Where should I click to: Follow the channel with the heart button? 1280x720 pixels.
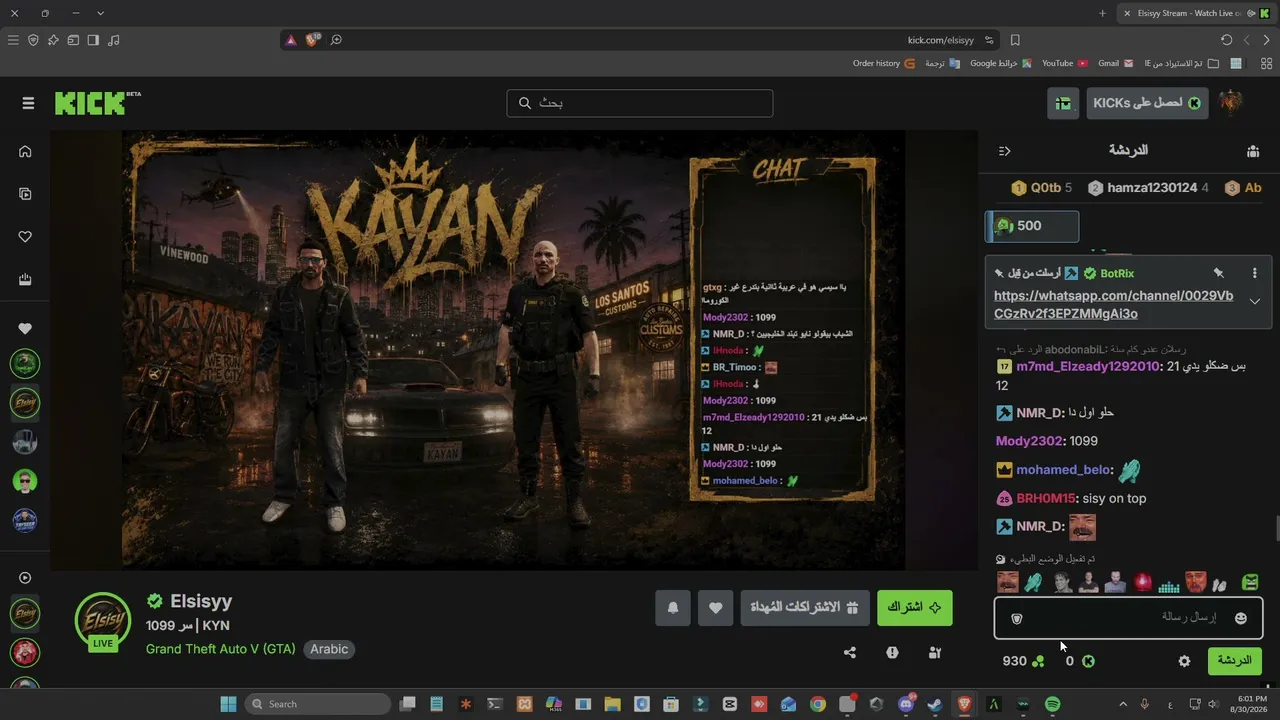(x=716, y=607)
